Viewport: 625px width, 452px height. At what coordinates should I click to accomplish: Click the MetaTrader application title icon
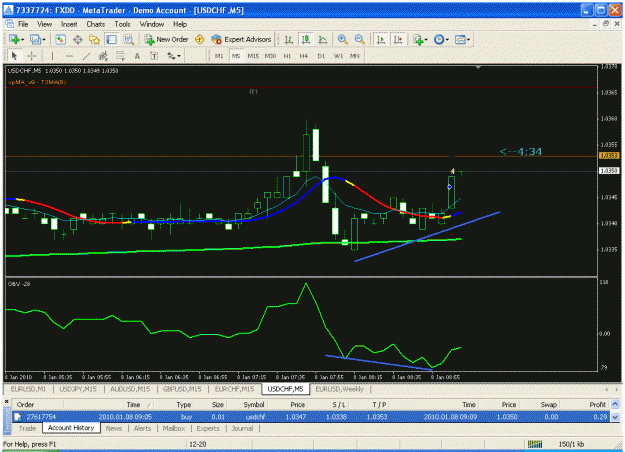(x=8, y=10)
